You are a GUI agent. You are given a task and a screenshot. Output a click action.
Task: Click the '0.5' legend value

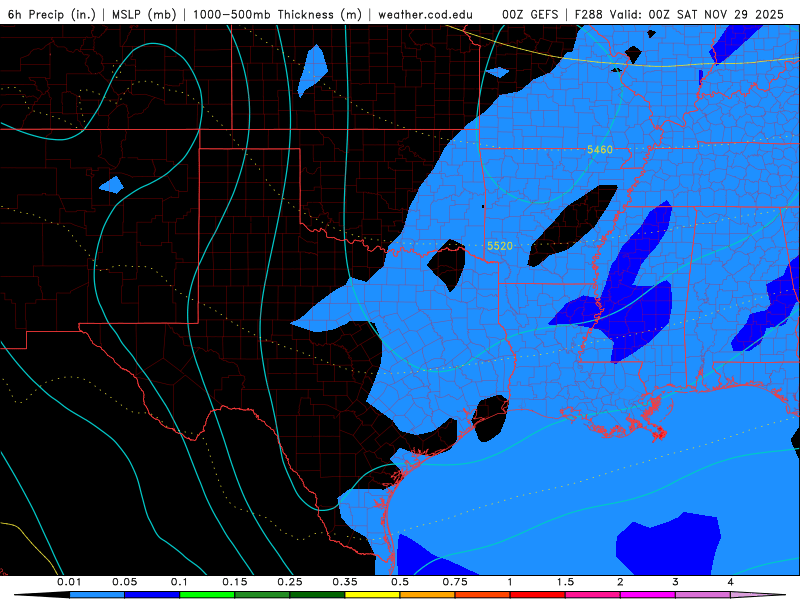coord(400,582)
